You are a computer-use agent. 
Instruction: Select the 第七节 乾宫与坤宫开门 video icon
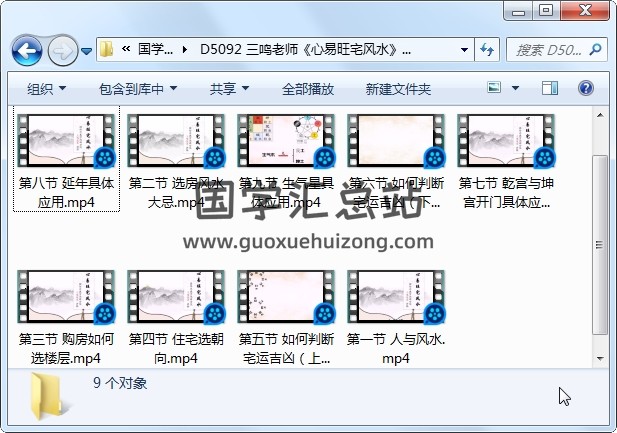click(506, 141)
